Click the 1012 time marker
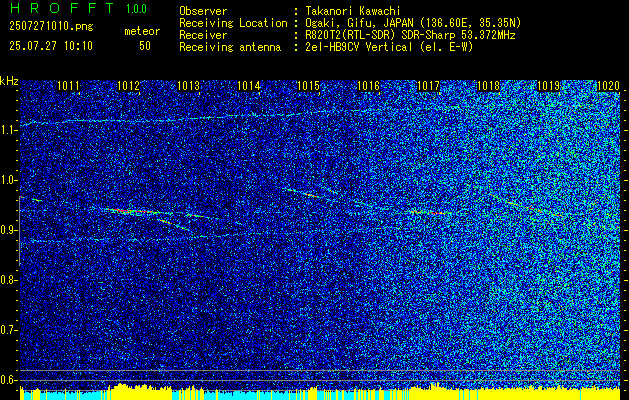This screenshot has width=629, height=400. click(x=128, y=85)
